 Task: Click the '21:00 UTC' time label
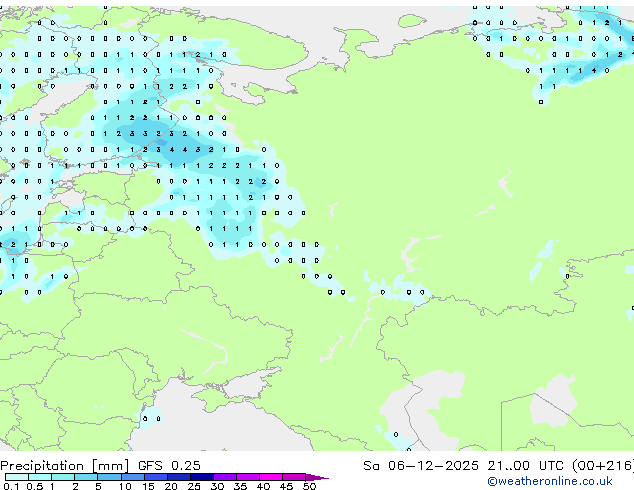(525, 466)
